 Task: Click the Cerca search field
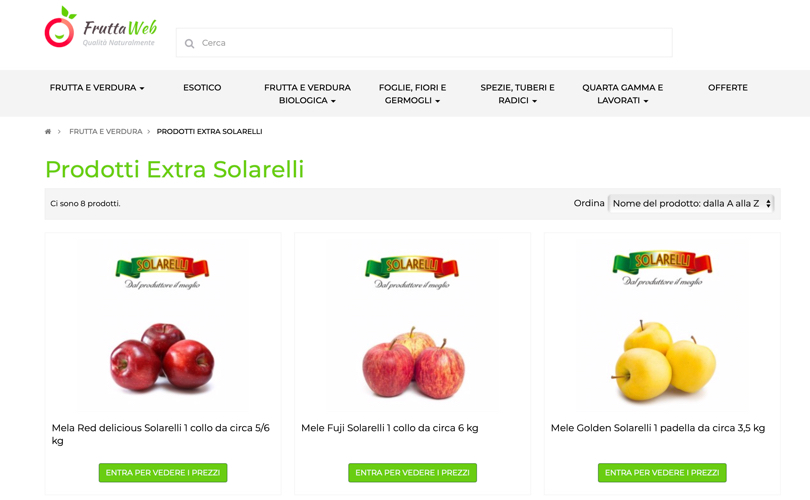(424, 43)
